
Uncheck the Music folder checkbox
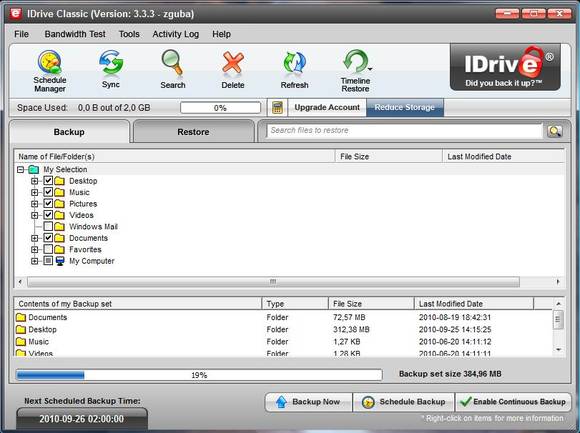48,192
